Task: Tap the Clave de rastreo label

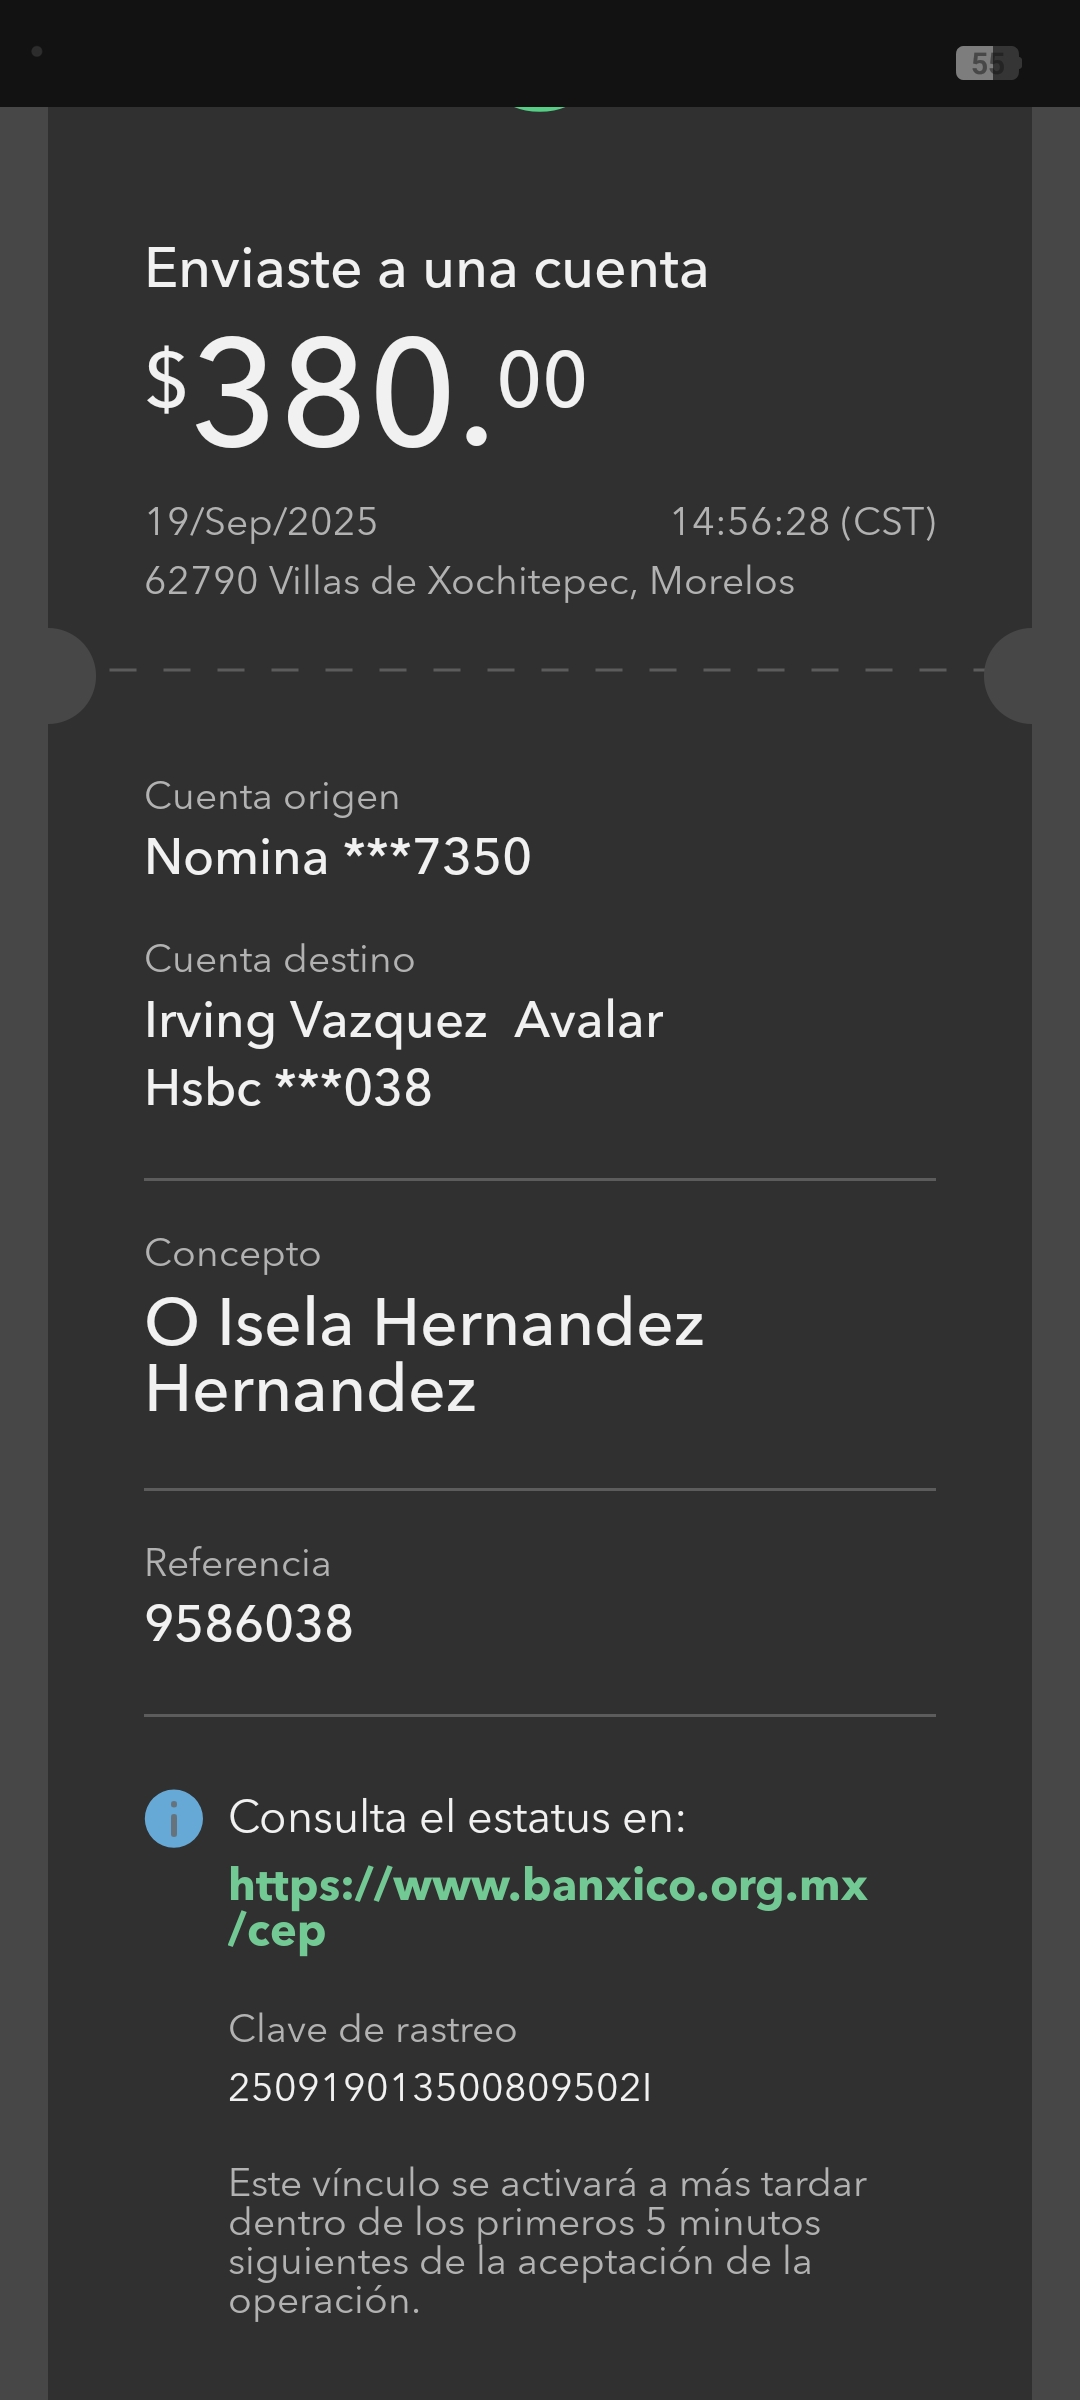Action: click(372, 2029)
